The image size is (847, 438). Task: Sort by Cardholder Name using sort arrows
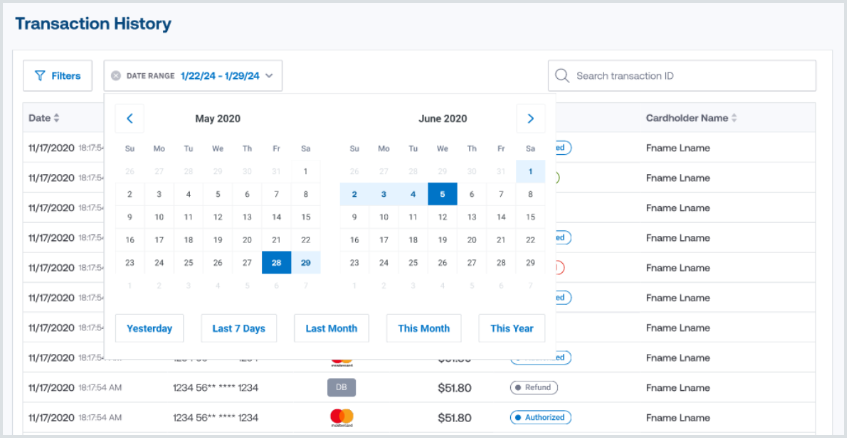click(x=735, y=118)
